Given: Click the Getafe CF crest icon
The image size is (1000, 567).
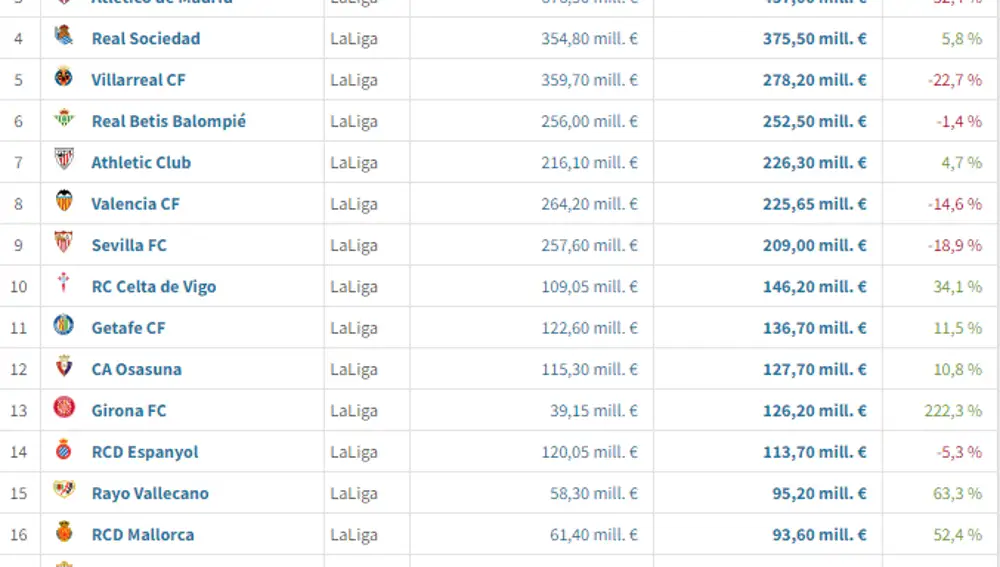Looking at the screenshot, I should tap(64, 325).
